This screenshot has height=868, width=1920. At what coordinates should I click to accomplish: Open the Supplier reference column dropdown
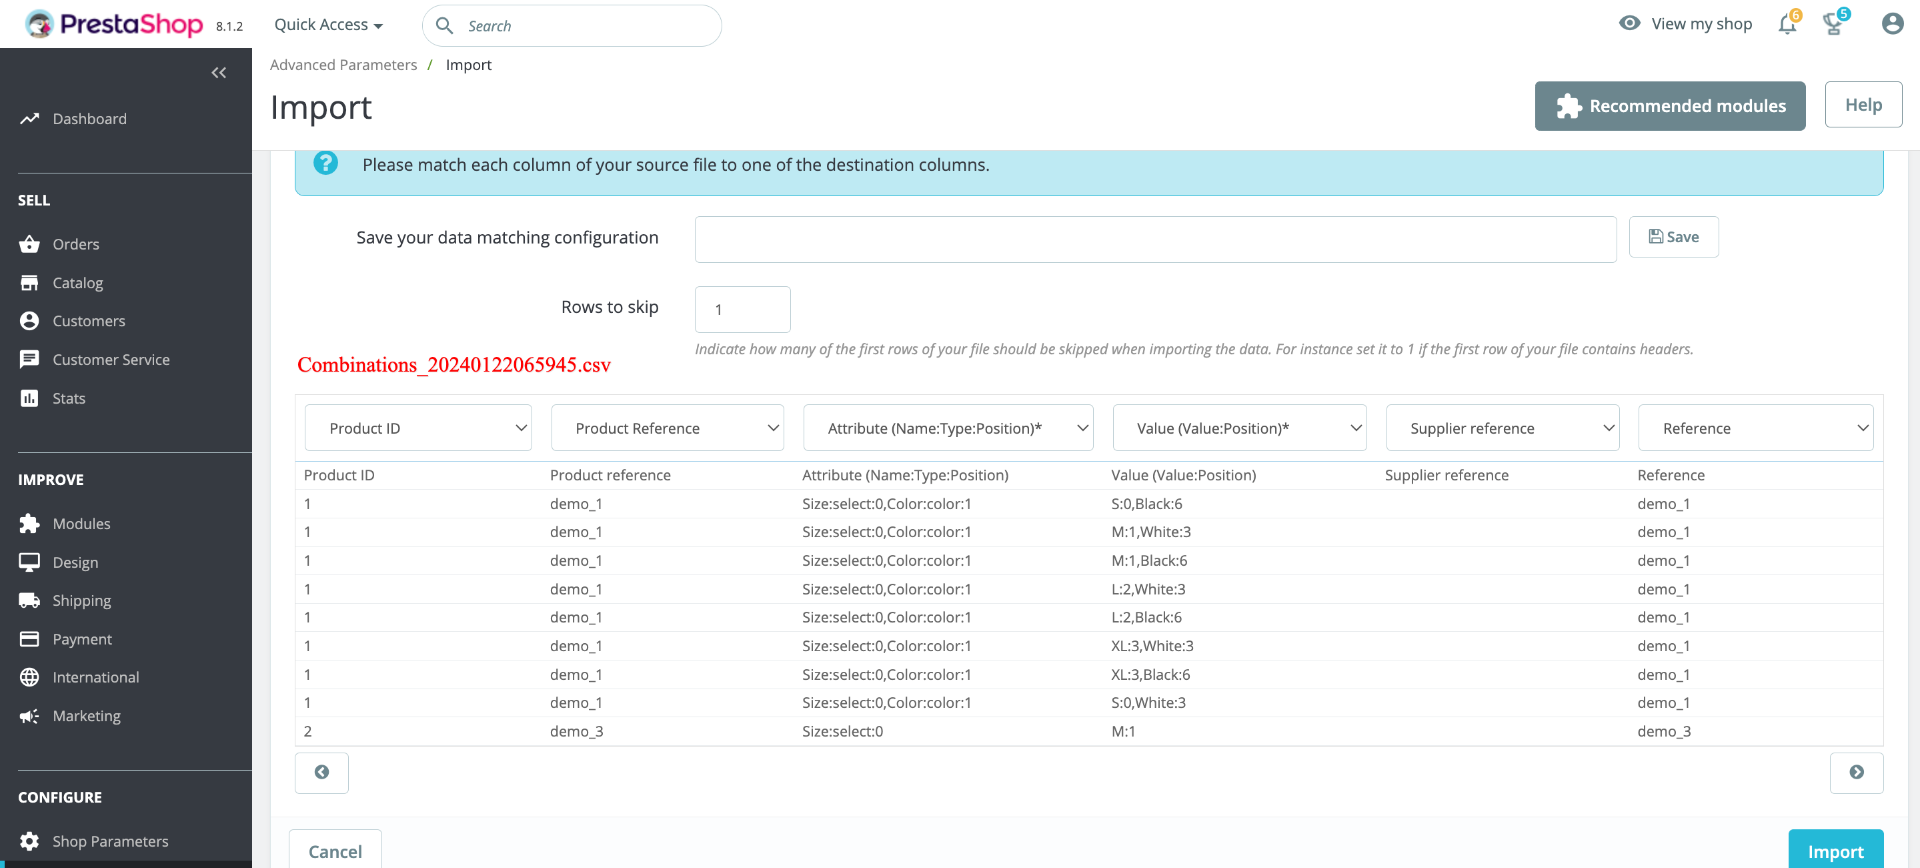[x=1503, y=428]
